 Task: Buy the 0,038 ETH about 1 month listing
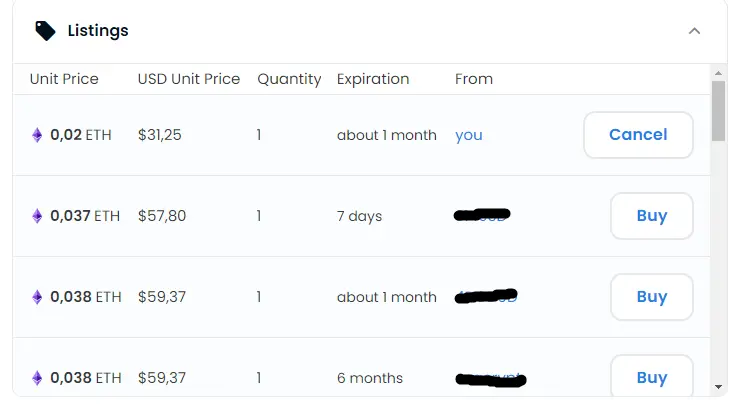click(x=652, y=297)
